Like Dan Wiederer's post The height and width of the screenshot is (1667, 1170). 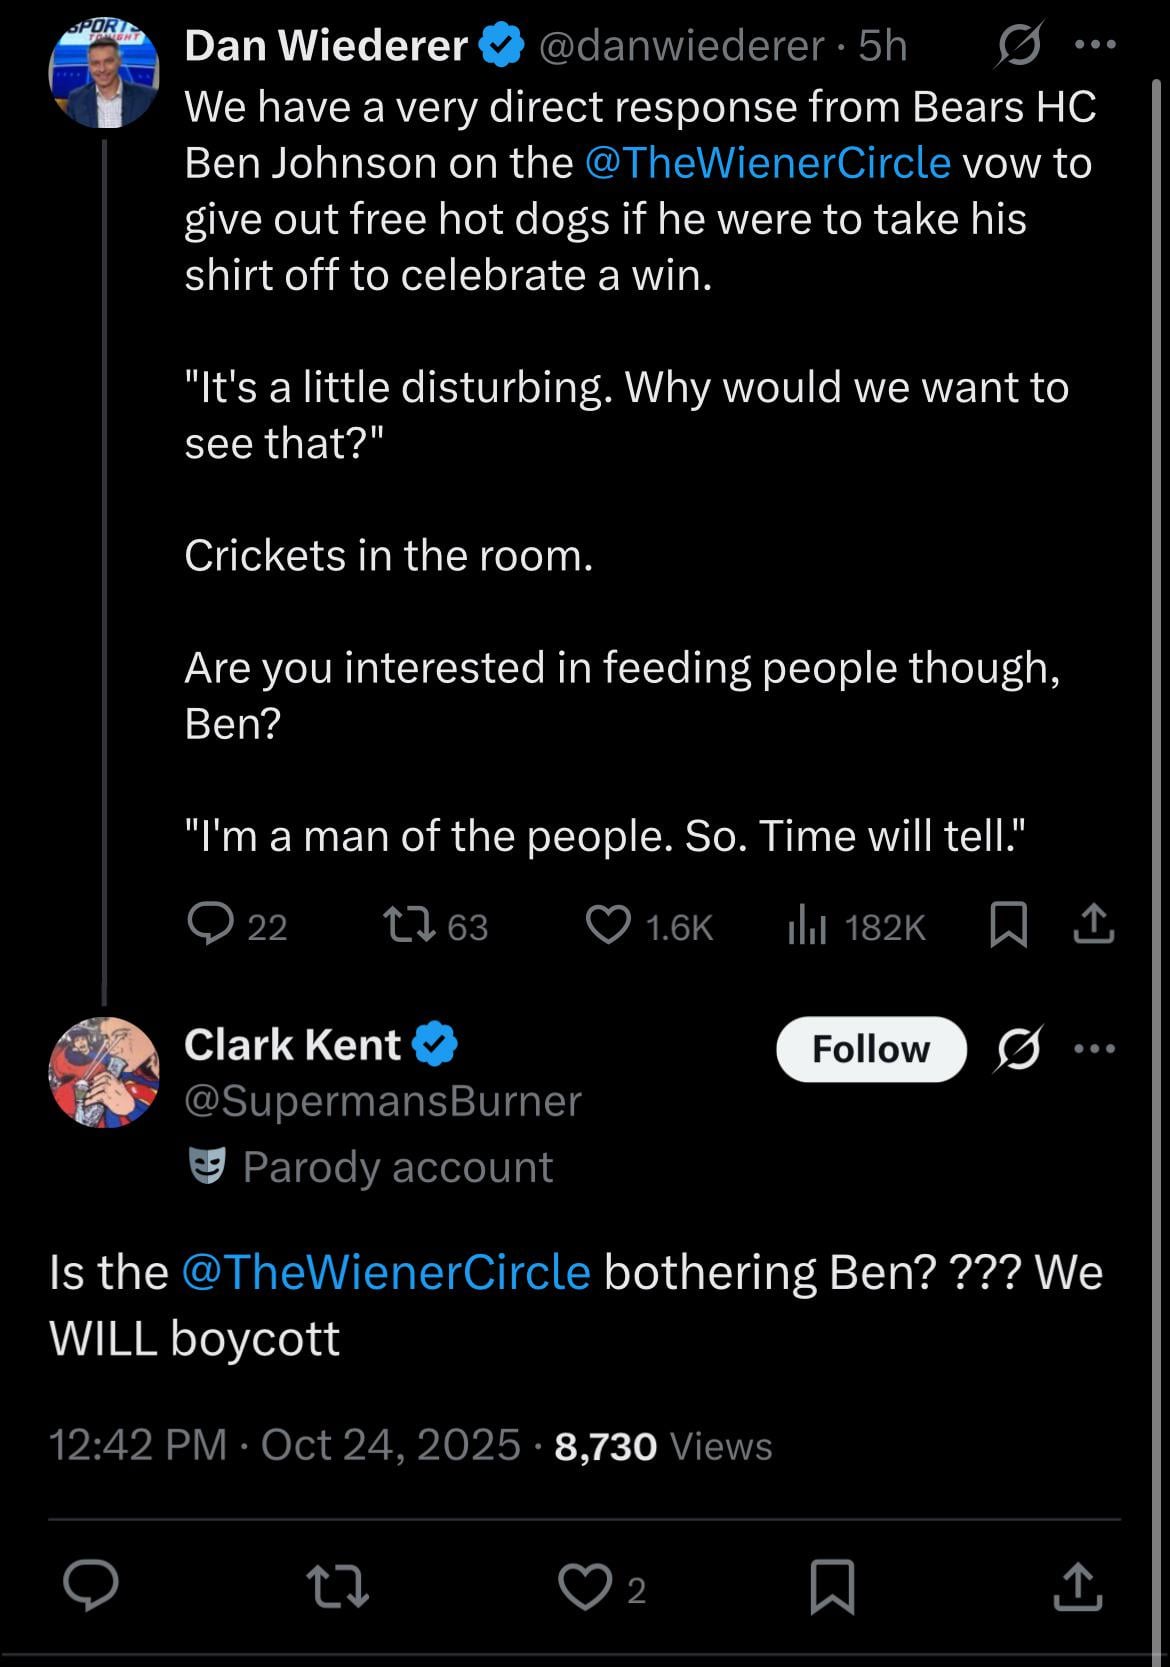coord(608,925)
